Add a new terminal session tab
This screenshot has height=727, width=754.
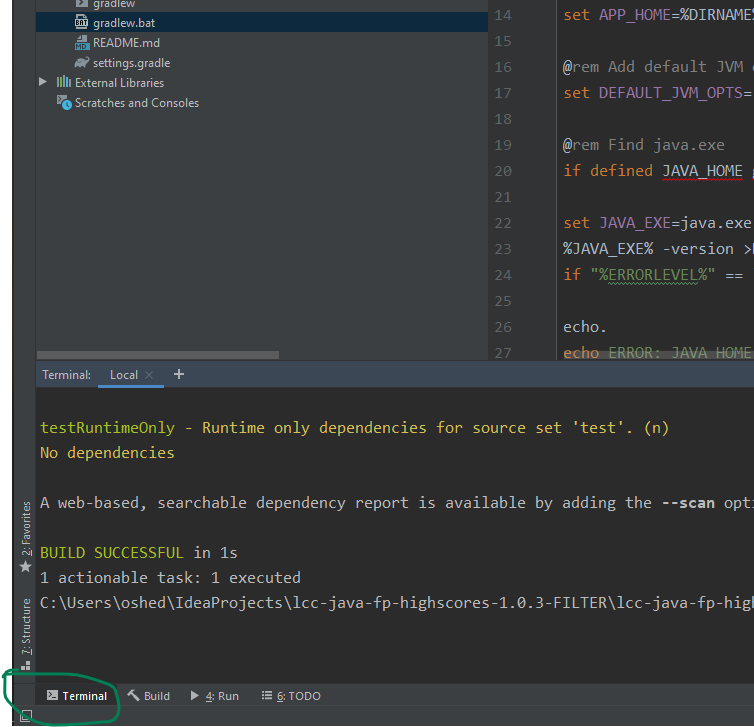click(x=179, y=374)
